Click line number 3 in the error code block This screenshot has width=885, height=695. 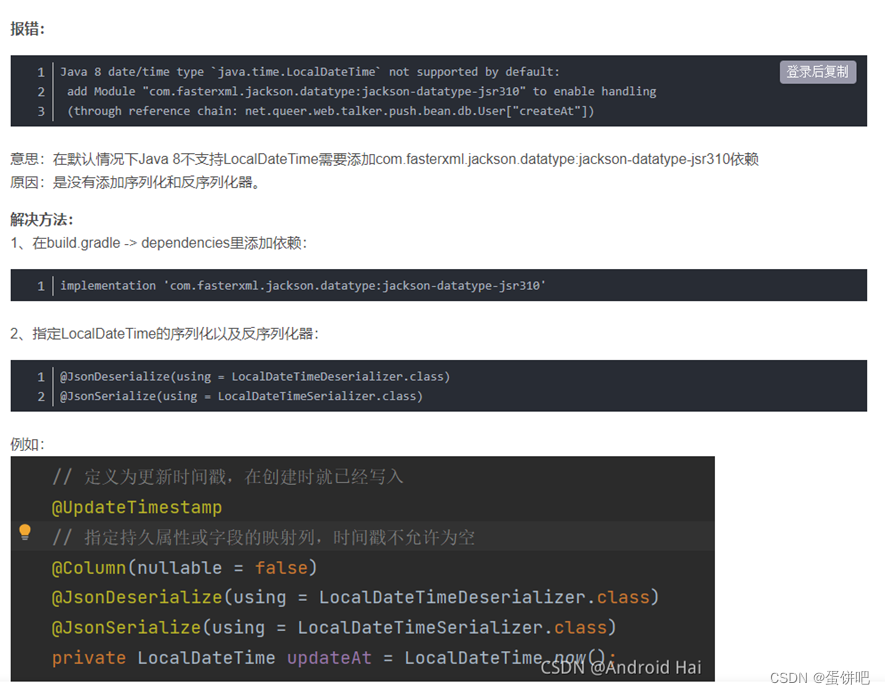pyautogui.click(x=40, y=110)
